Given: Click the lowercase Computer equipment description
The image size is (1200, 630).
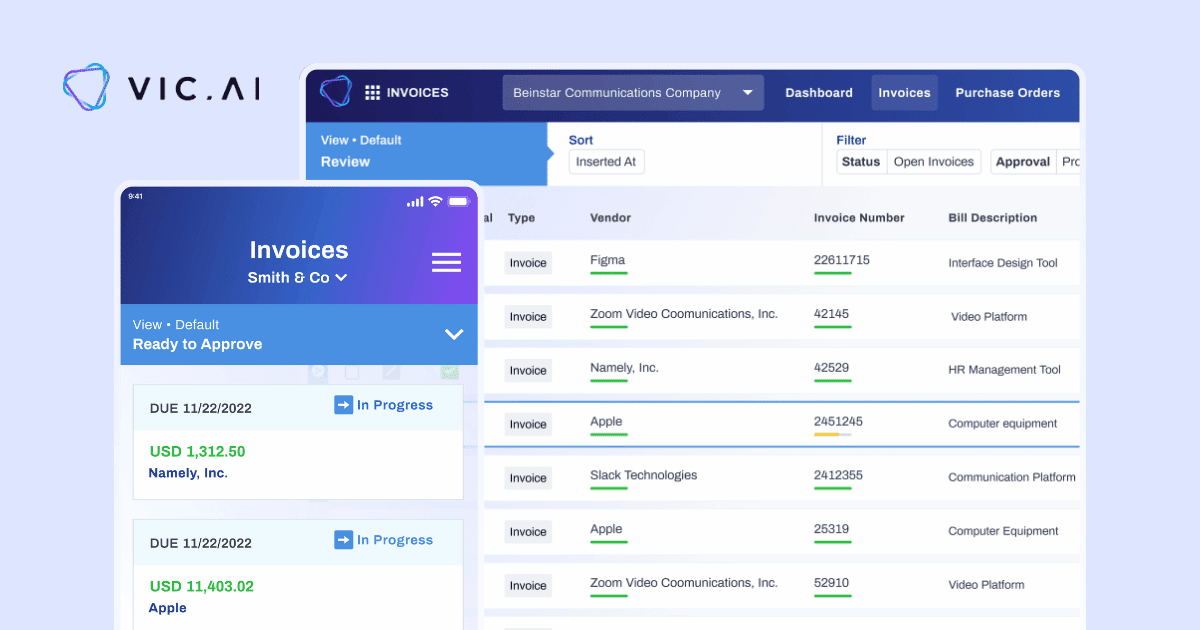Looking at the screenshot, I should [1003, 424].
